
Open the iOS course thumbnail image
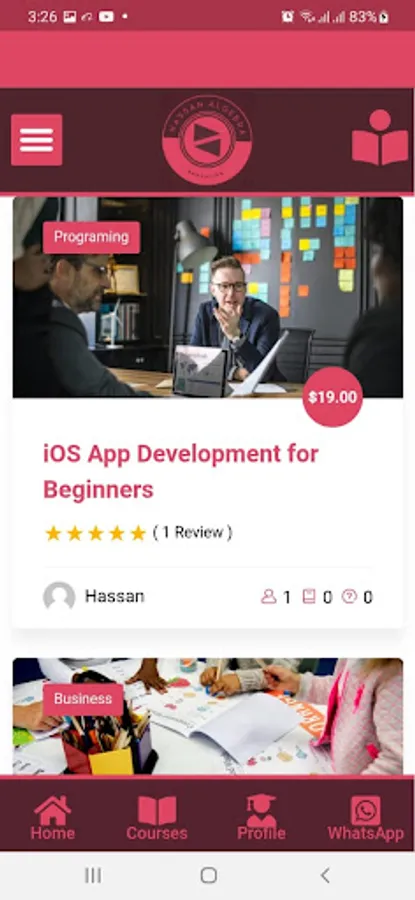pyautogui.click(x=207, y=297)
